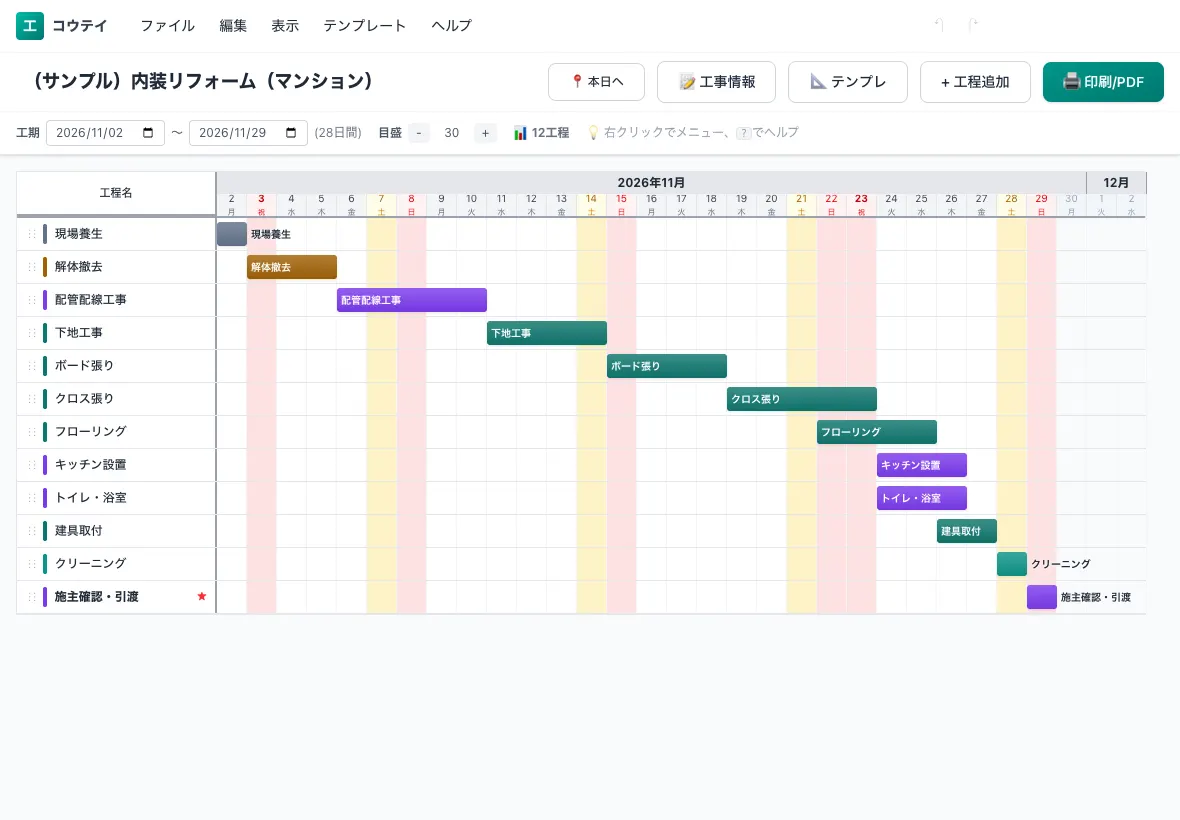Screen dimensions: 1180x820
Task: Select the キッチン設置 Gantt bar
Action: [x=922, y=465]
